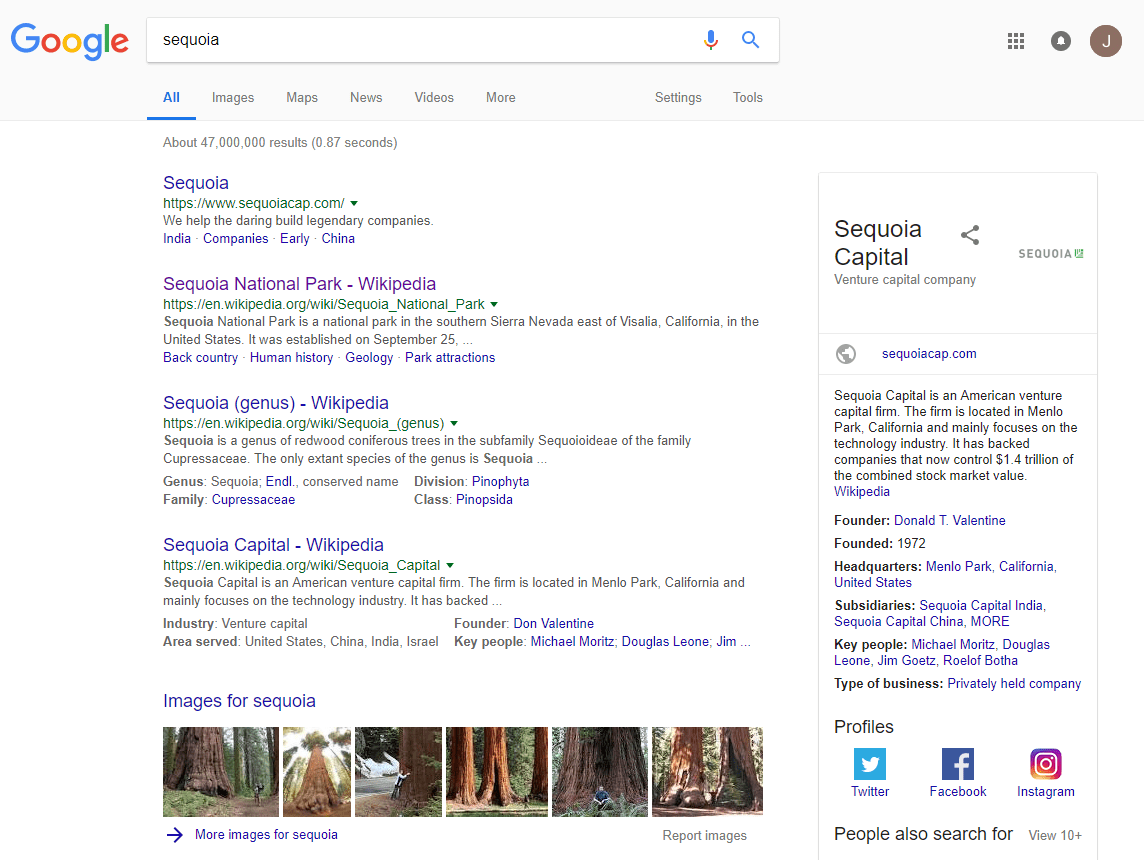Follow the Companies sitelink
1144x860 pixels.
(235, 239)
